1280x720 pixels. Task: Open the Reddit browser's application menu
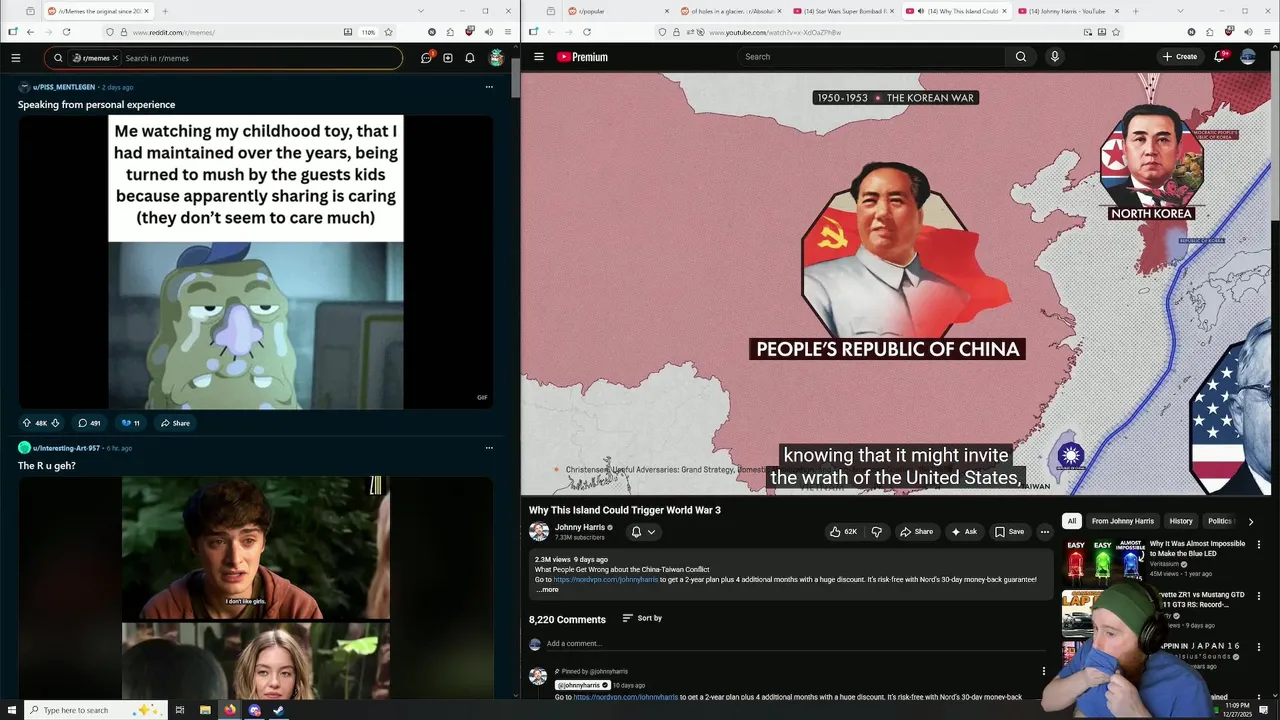pos(508,32)
